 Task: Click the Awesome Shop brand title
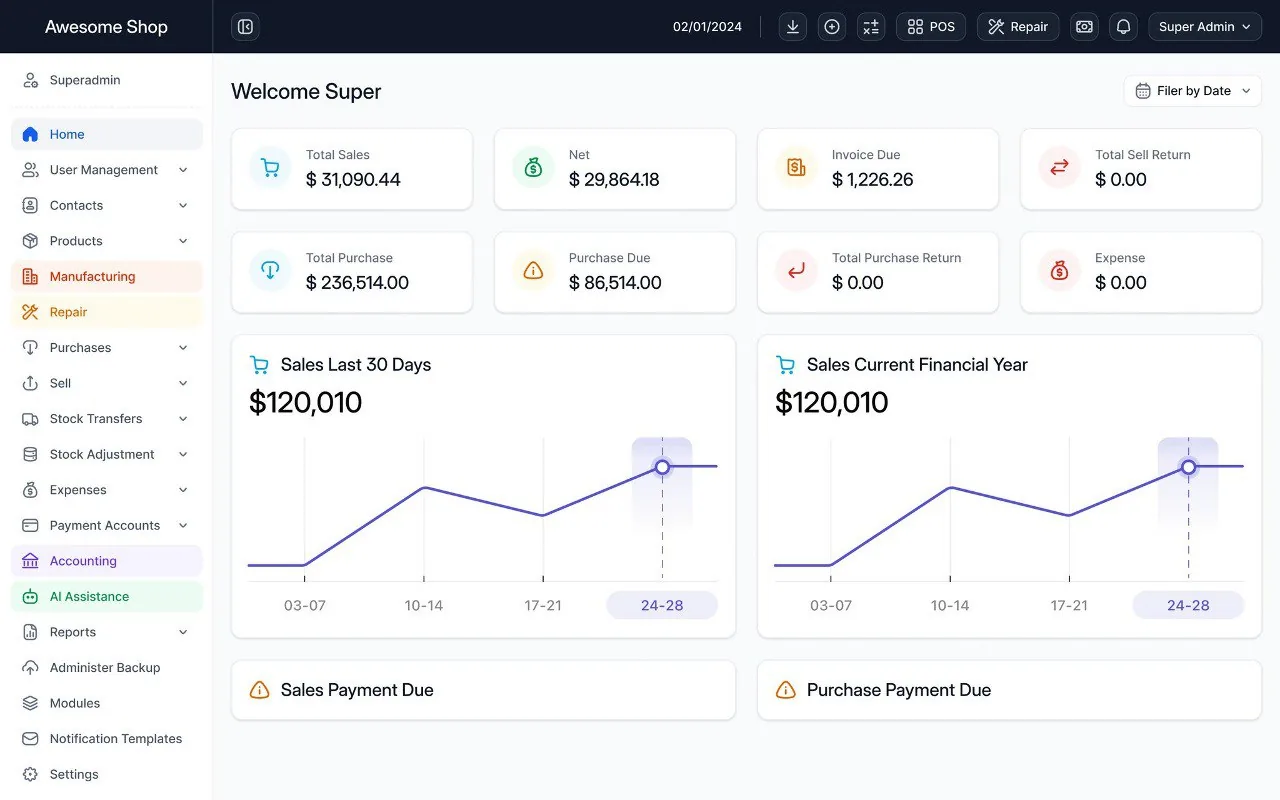[106, 27]
